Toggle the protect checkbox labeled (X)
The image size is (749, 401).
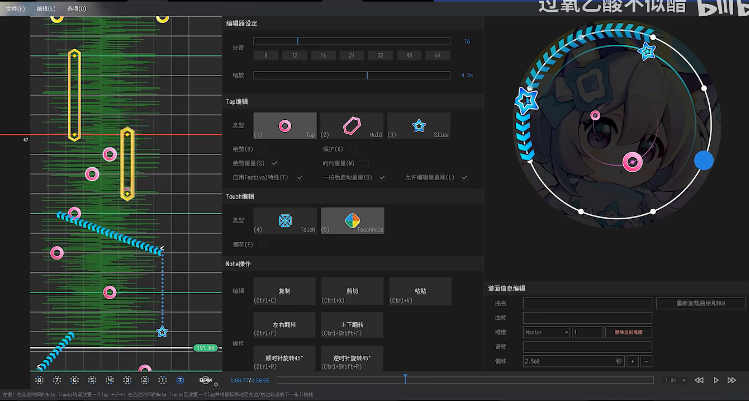(353, 149)
